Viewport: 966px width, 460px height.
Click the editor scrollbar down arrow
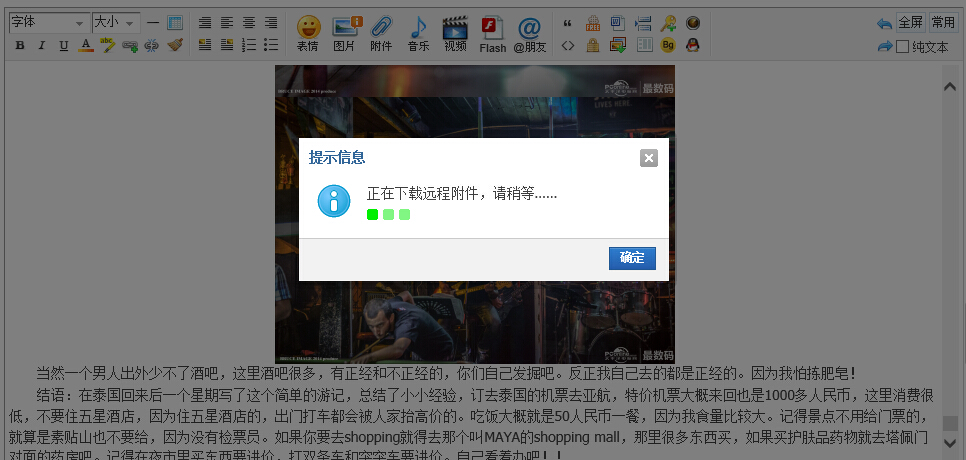click(x=950, y=442)
